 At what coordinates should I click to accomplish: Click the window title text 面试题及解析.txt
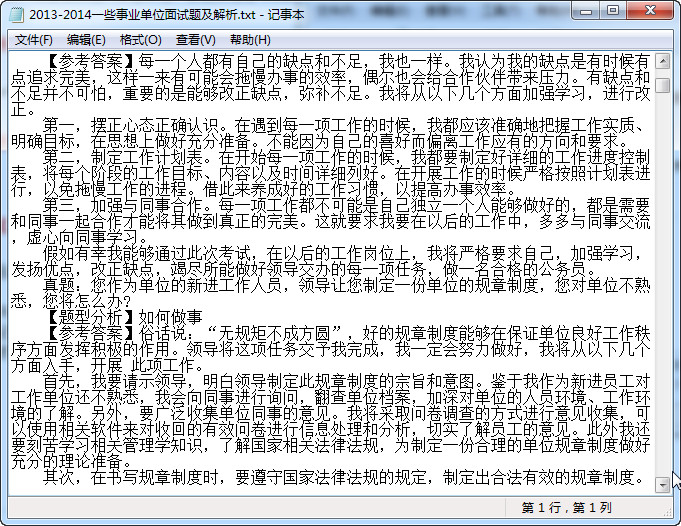[205, 15]
